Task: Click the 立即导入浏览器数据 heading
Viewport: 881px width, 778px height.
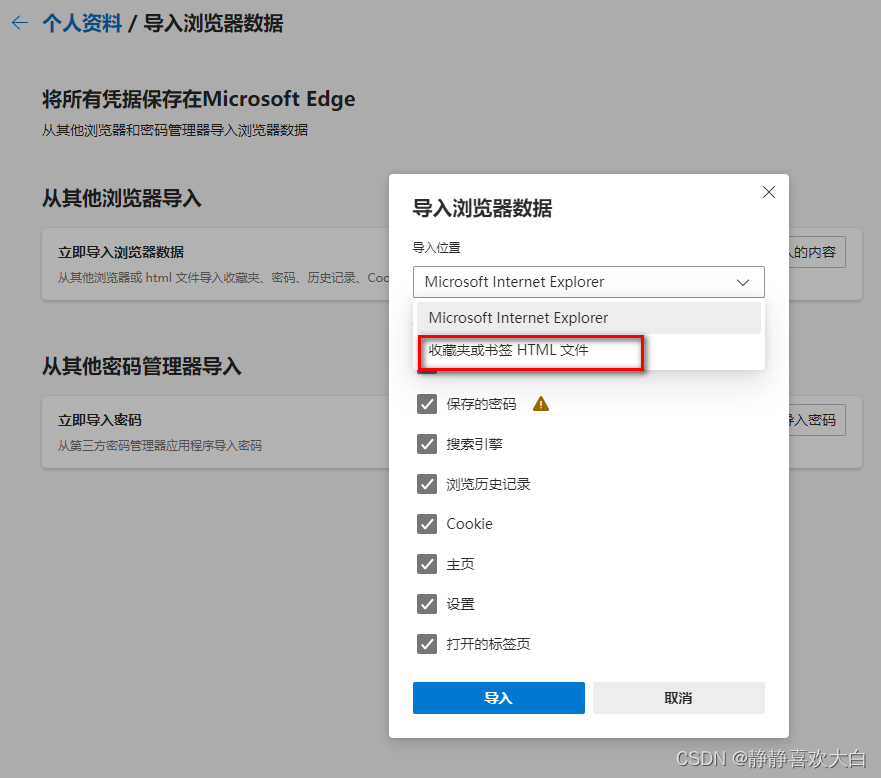Action: (x=121, y=252)
